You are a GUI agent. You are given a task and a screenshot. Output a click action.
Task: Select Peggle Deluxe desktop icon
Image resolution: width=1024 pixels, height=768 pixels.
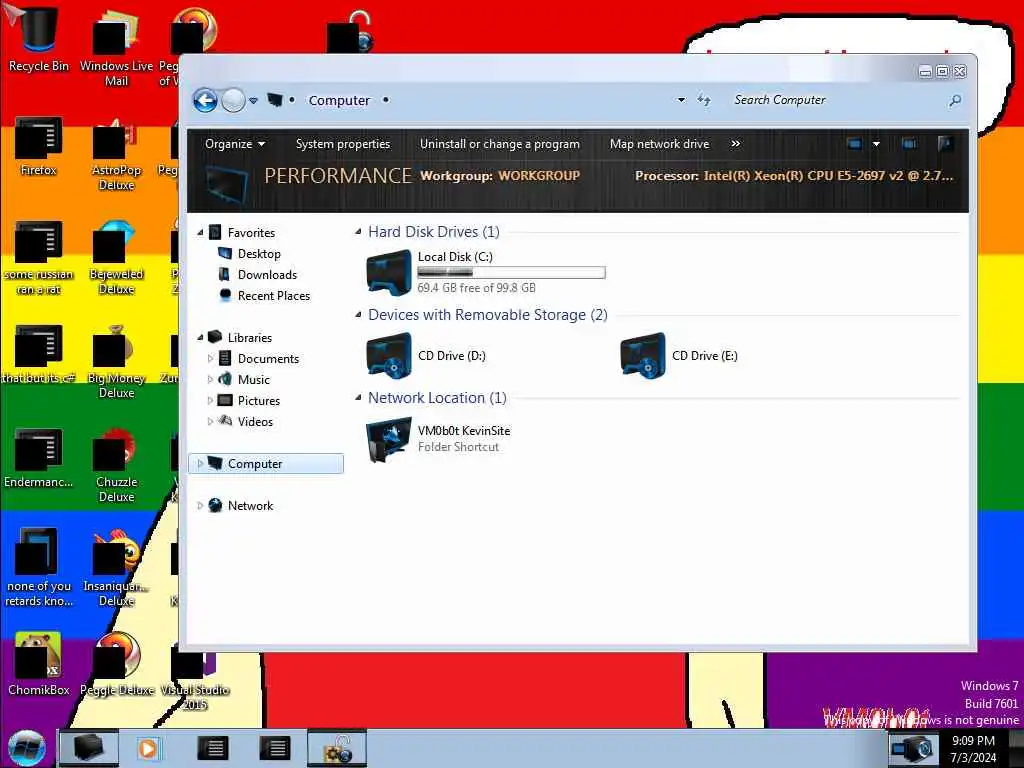pyautogui.click(x=118, y=663)
